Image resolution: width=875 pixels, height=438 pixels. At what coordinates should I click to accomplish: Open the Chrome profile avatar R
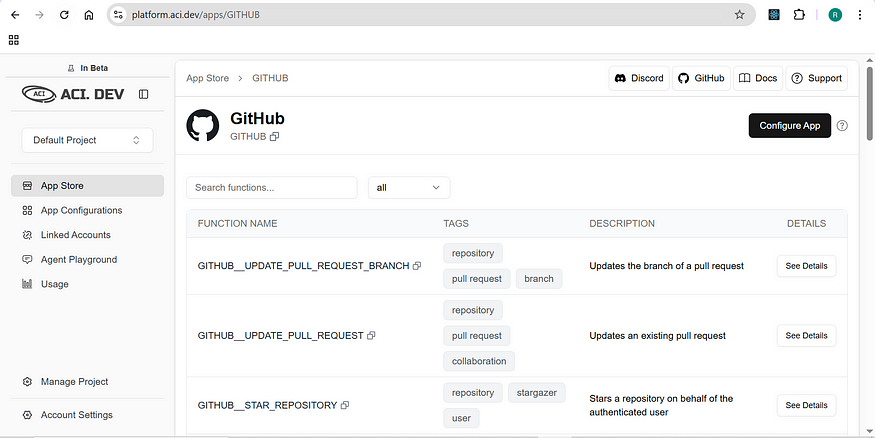pyautogui.click(x=835, y=15)
